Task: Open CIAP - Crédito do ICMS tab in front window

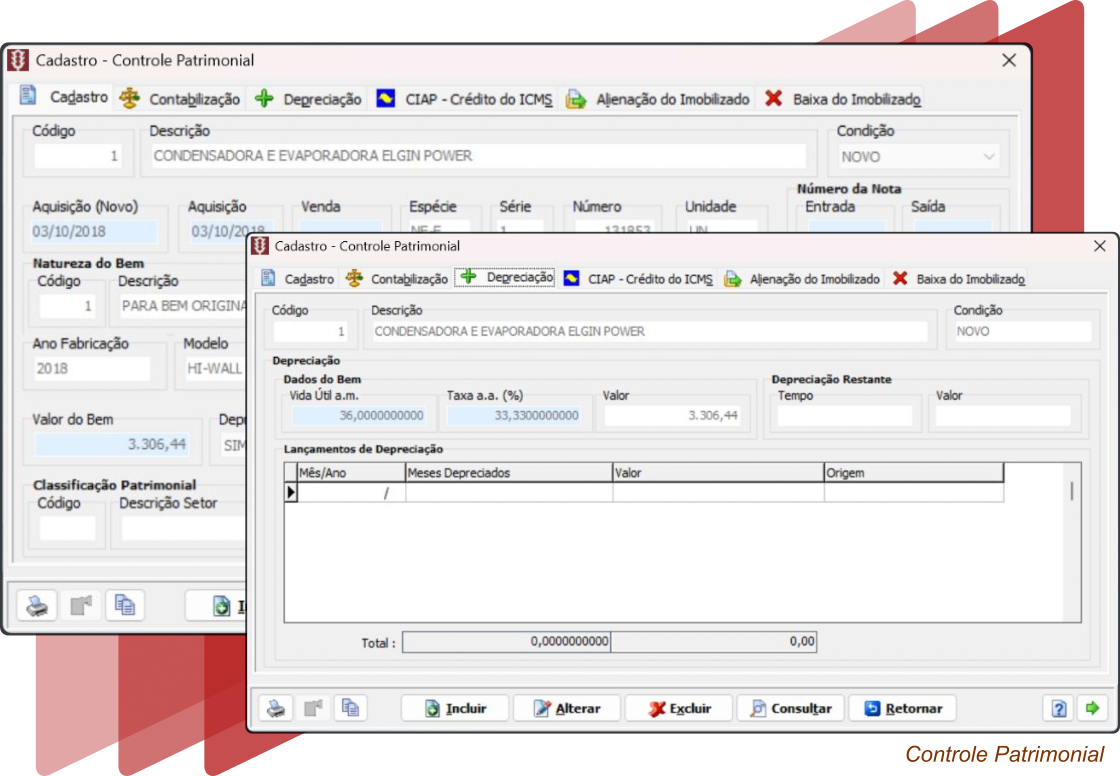Action: [x=638, y=279]
